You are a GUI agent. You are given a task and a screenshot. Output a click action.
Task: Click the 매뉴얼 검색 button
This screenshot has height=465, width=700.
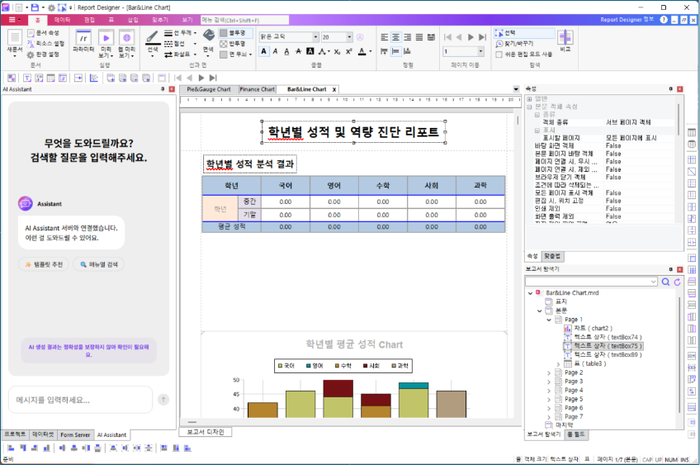point(99,265)
